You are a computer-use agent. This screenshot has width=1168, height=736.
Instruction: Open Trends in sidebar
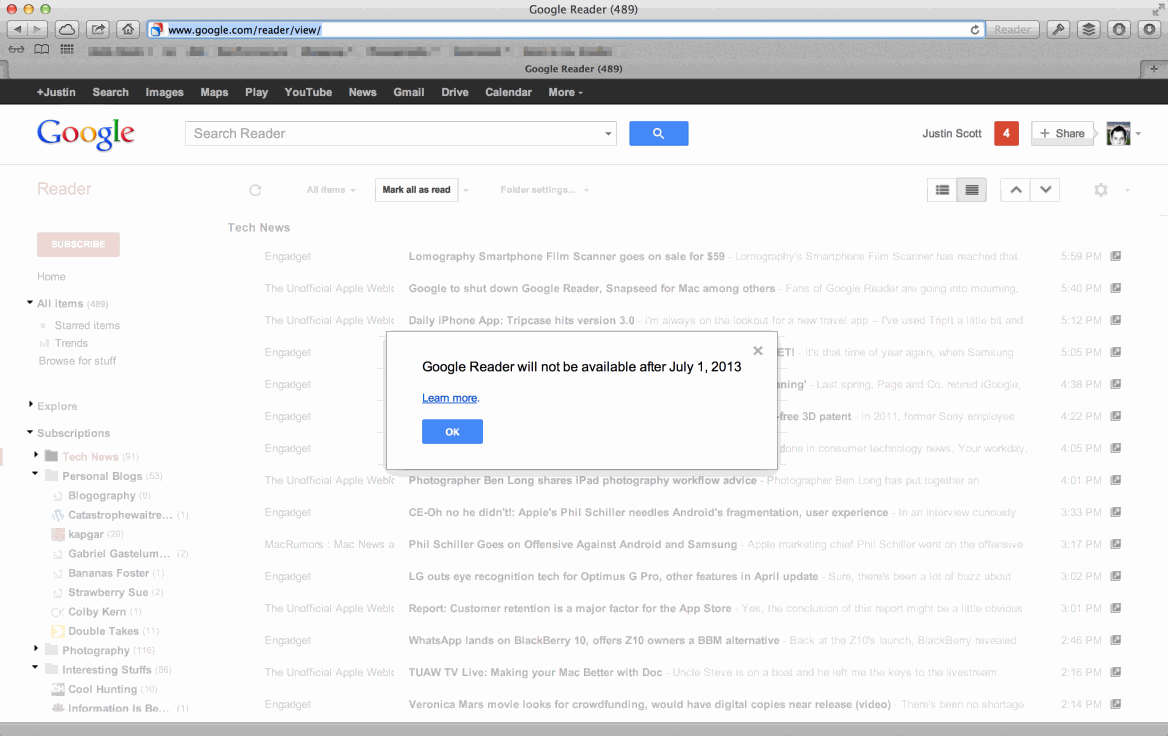72,343
